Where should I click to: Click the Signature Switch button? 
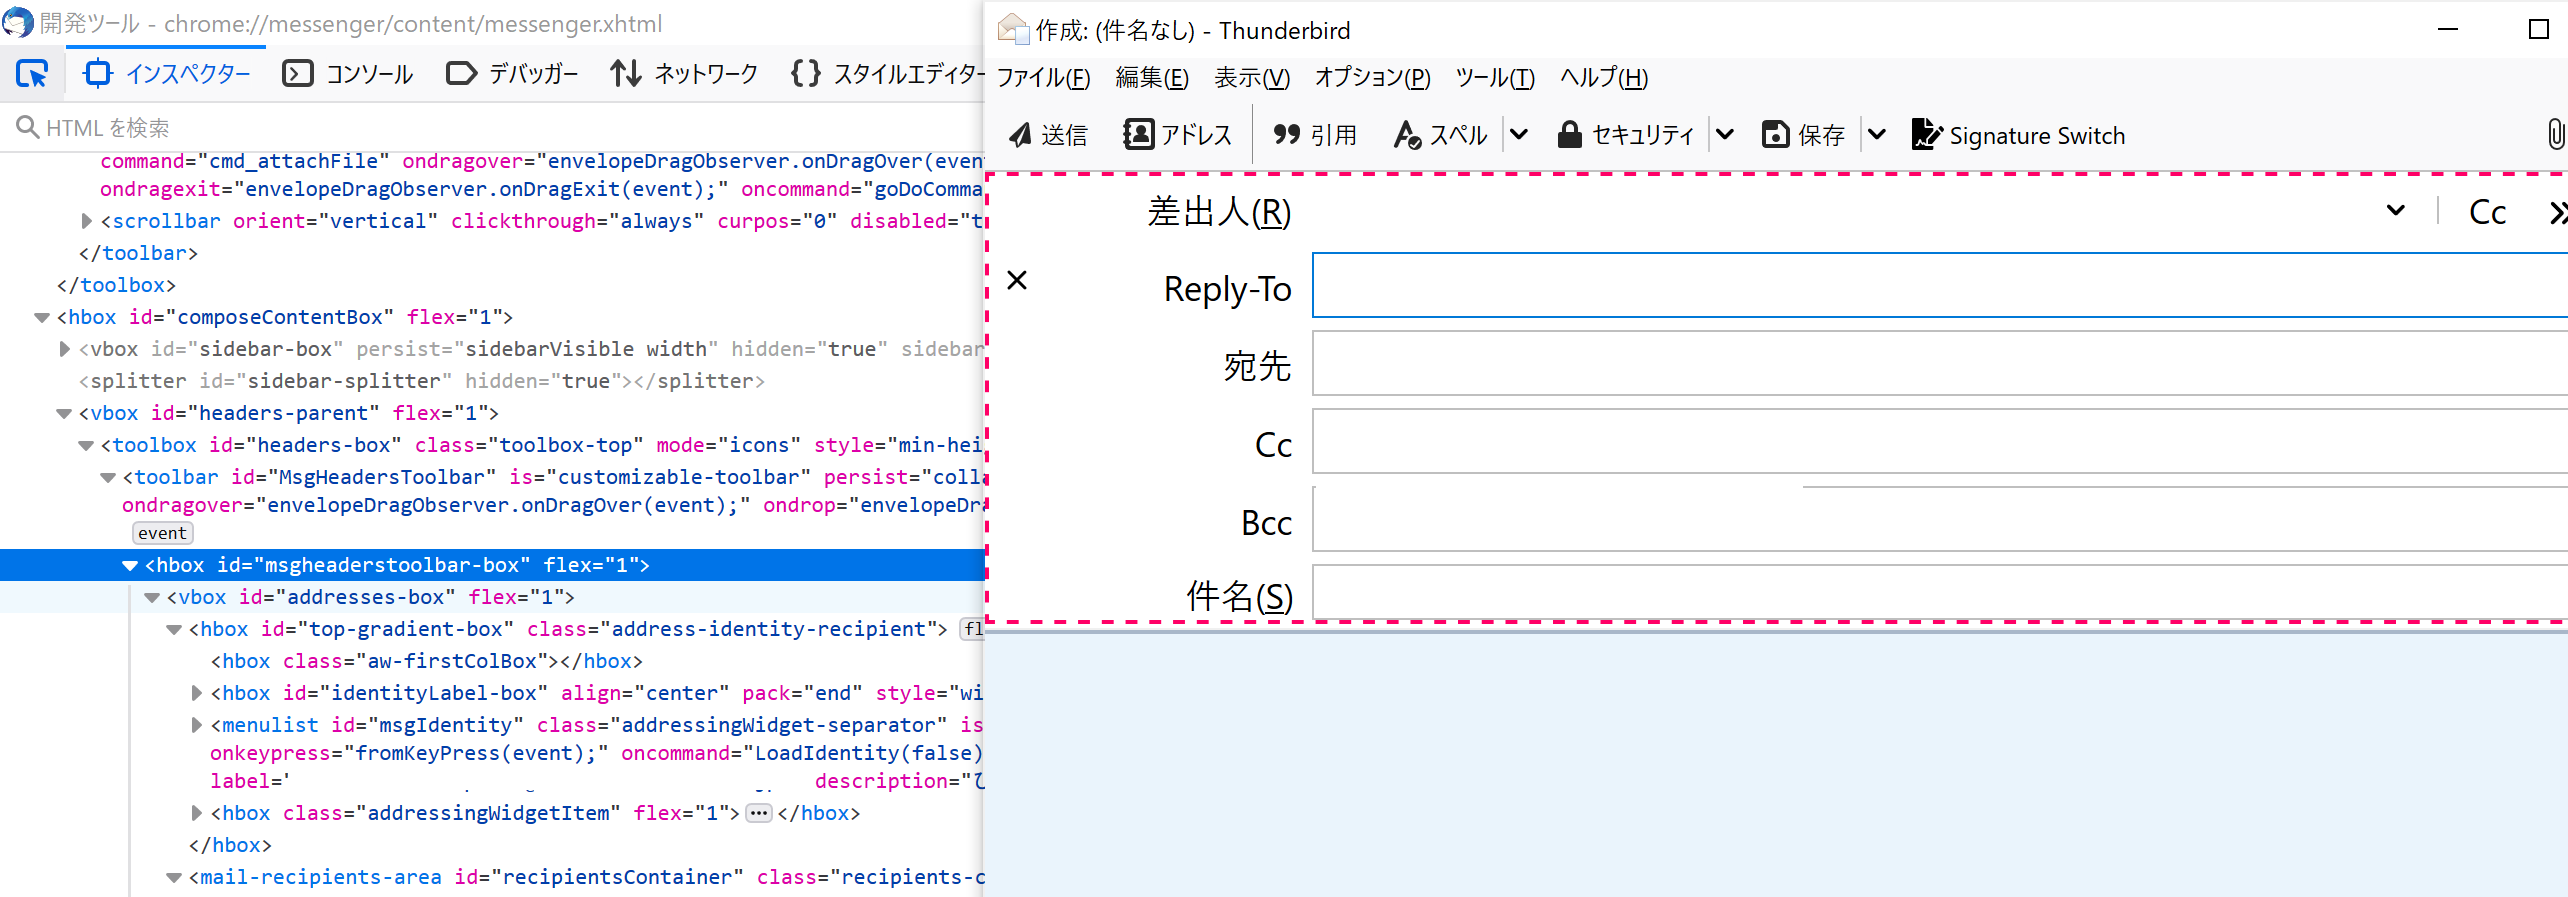2018,135
